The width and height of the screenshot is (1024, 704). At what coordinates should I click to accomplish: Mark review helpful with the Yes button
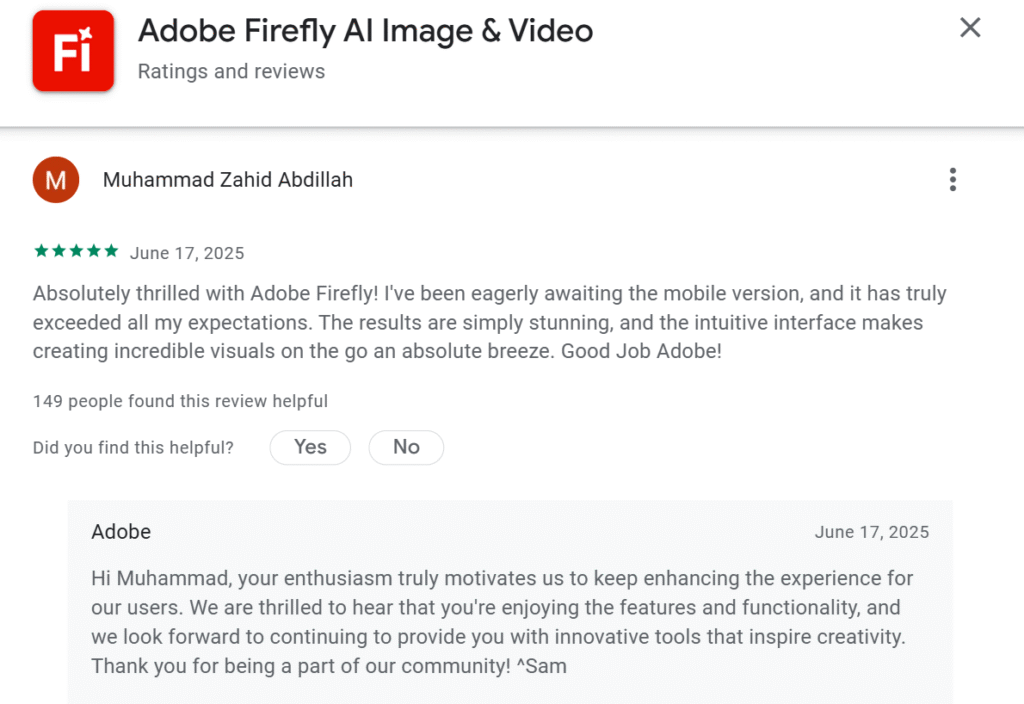(310, 447)
